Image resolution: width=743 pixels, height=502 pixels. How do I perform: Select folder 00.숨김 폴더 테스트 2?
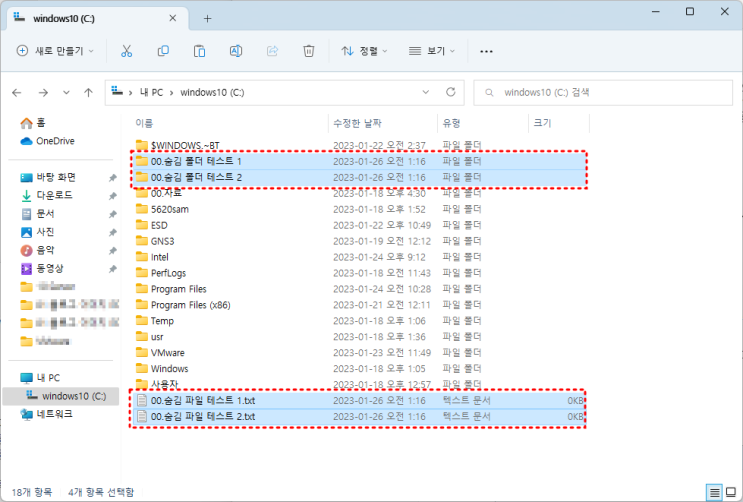[359, 177]
